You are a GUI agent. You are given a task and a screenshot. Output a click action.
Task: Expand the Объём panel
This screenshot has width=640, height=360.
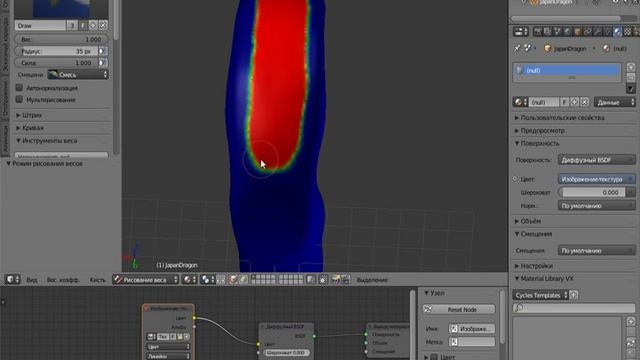pyautogui.click(x=527, y=221)
